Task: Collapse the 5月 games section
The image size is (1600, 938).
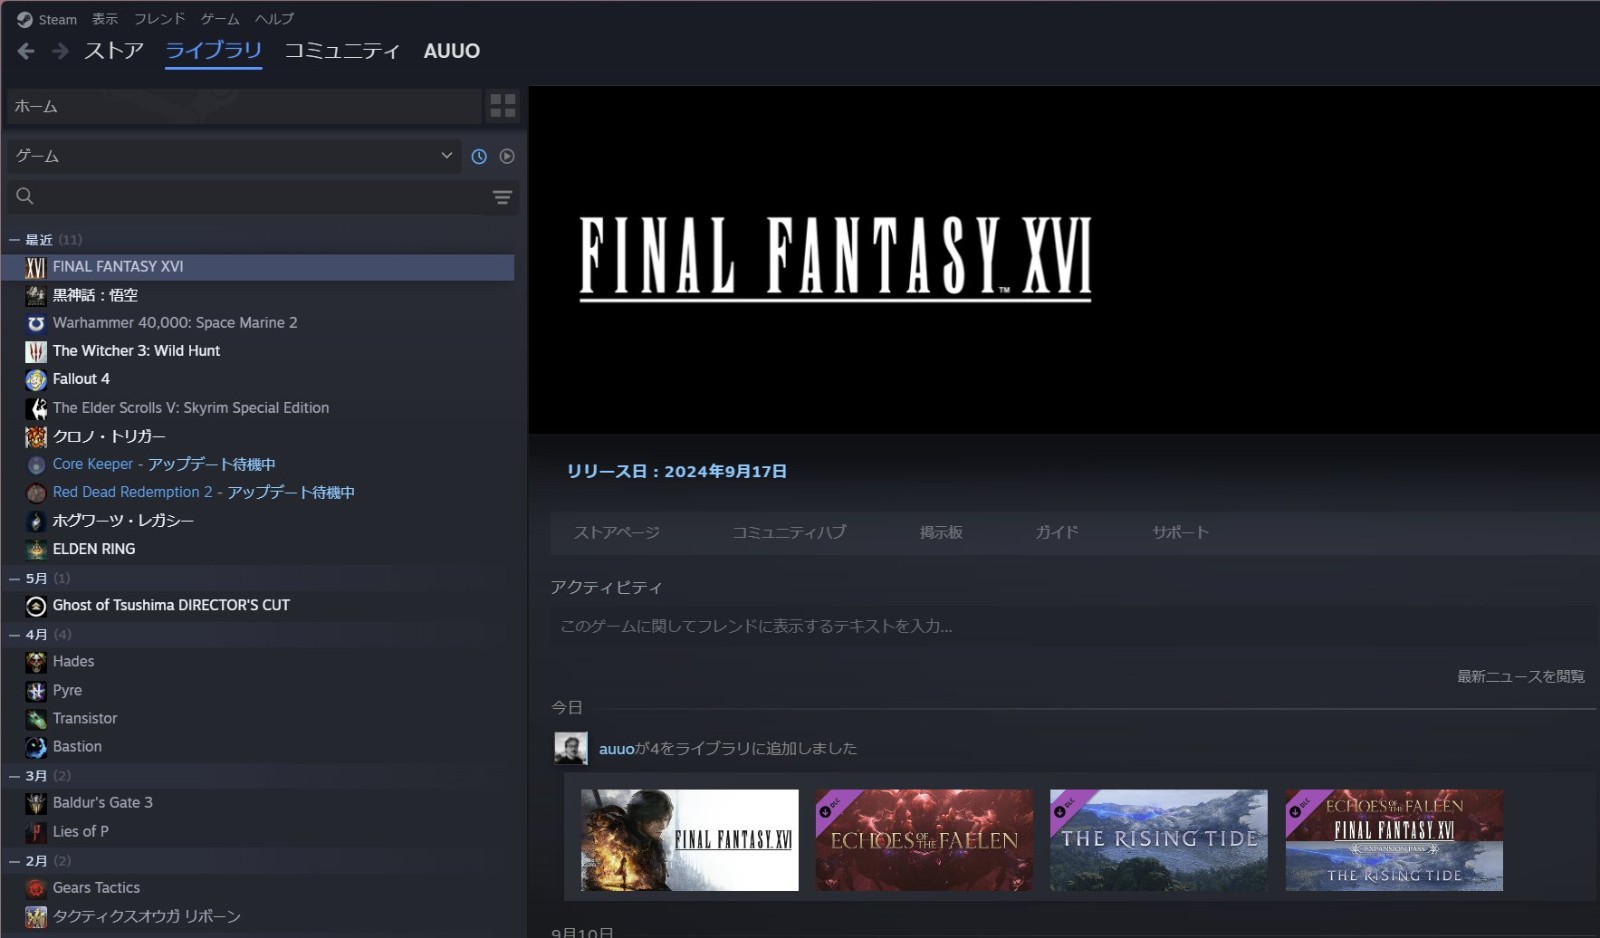Action: (x=13, y=578)
